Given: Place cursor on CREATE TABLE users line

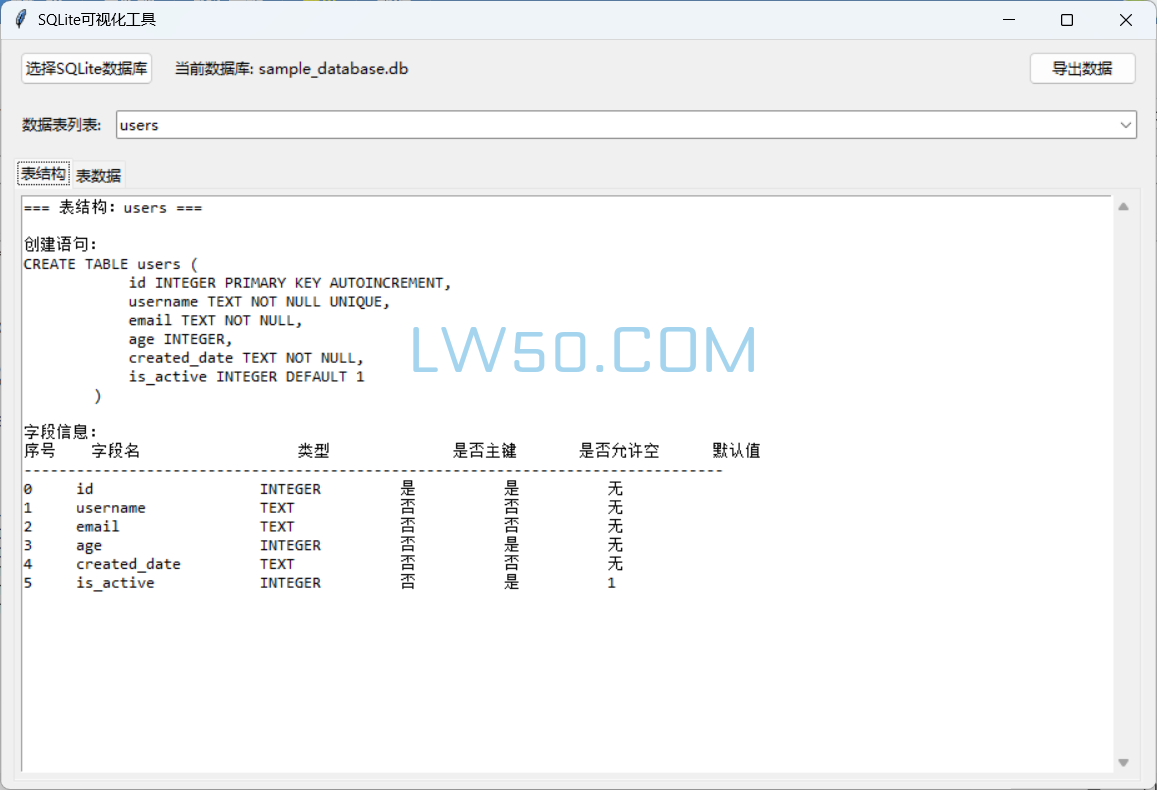Looking at the screenshot, I should 111,264.
